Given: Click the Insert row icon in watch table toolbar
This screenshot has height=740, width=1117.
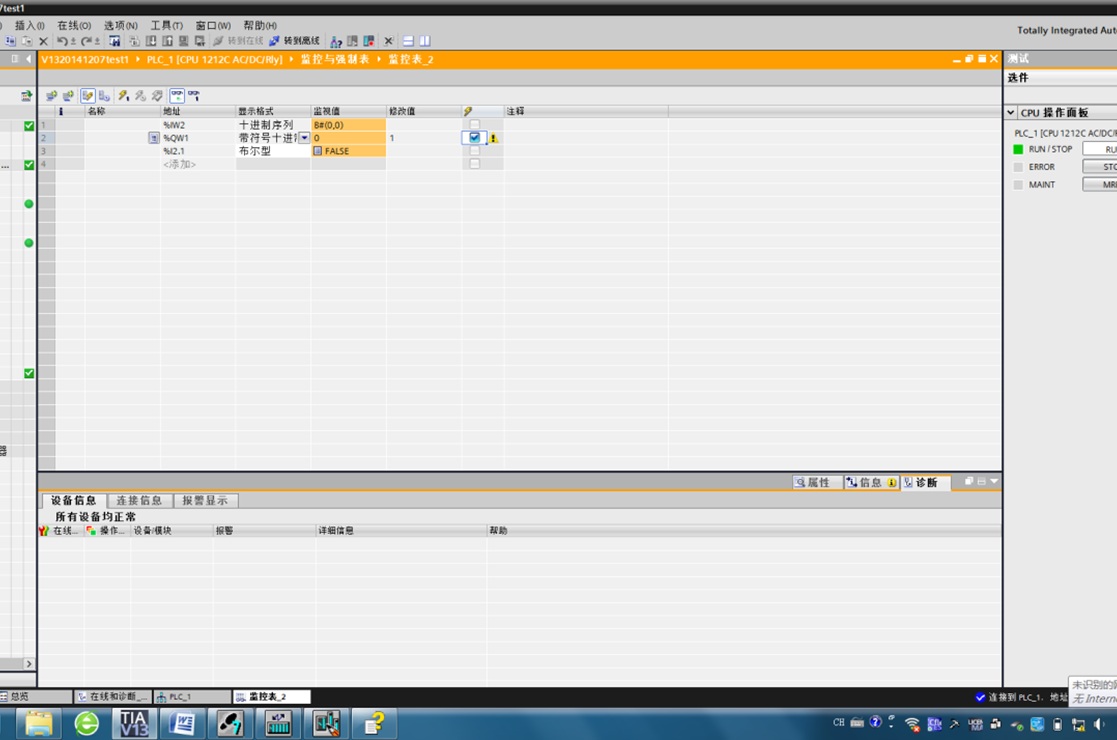Looking at the screenshot, I should 51,95.
